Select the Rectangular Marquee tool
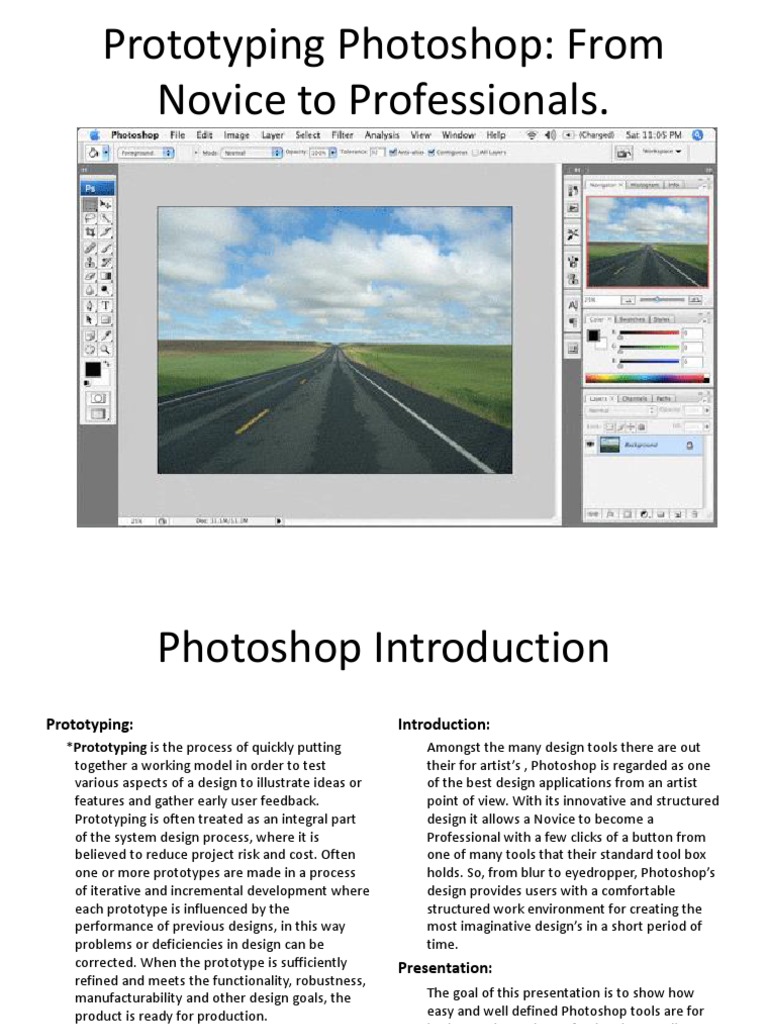Viewport: 768px width, 1024px height. pos(91,203)
